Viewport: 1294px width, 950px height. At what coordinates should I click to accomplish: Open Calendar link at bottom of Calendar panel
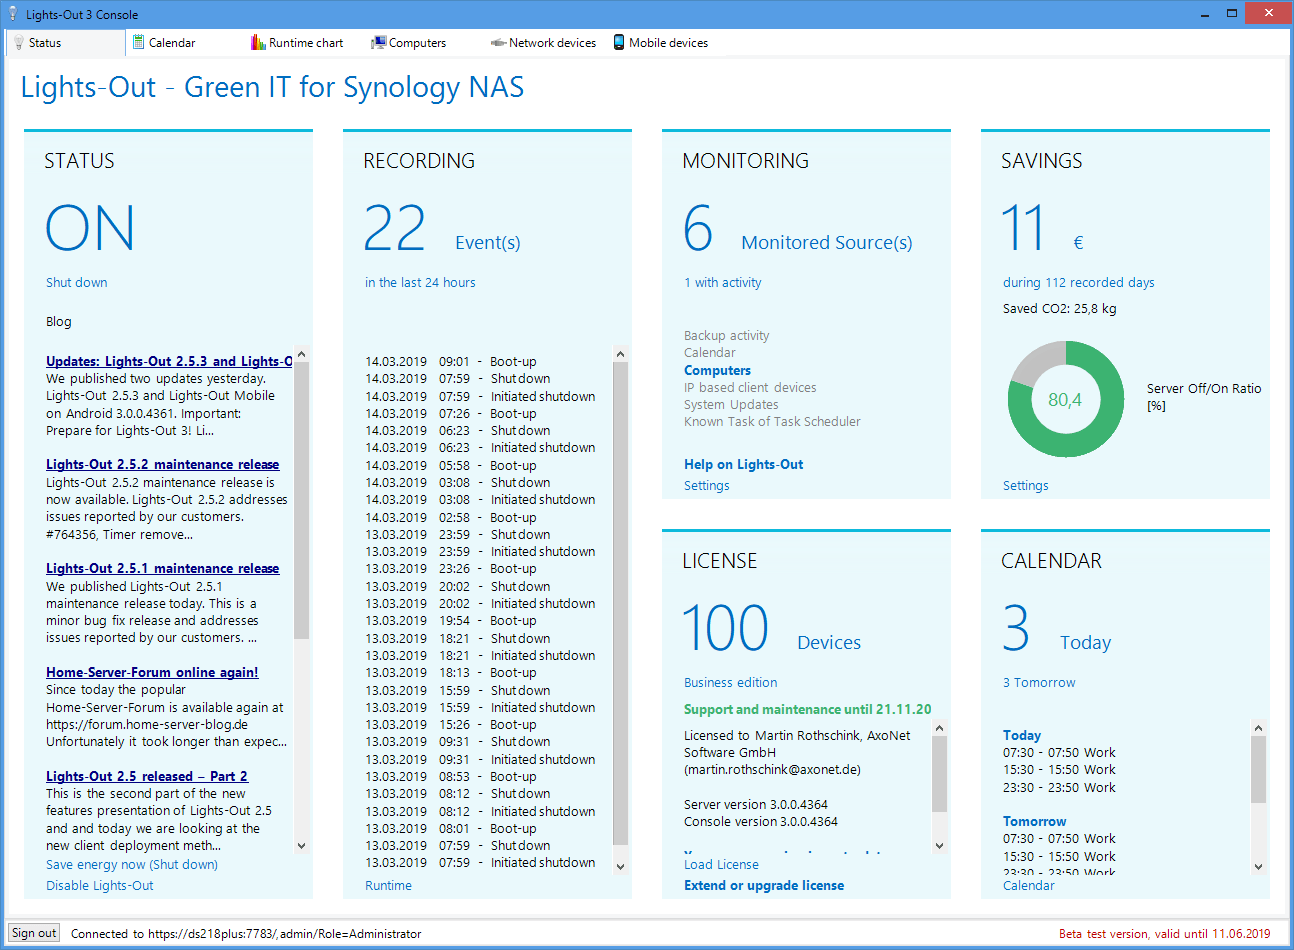click(1028, 885)
